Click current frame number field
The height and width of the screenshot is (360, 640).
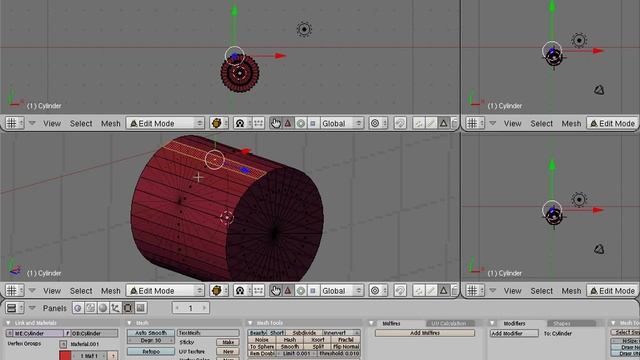click(x=191, y=308)
